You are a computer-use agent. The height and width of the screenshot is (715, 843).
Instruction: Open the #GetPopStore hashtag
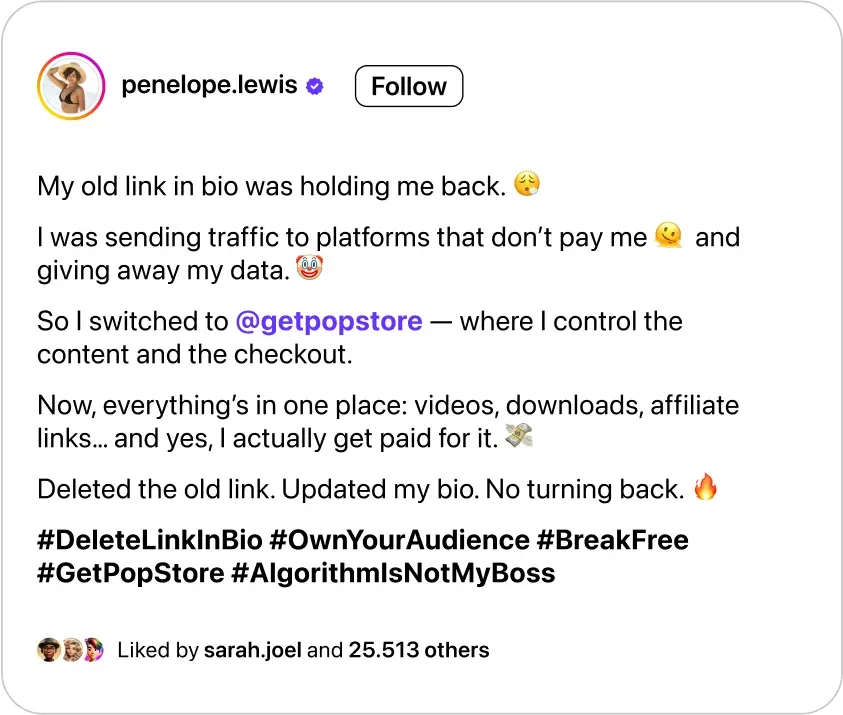(131, 573)
